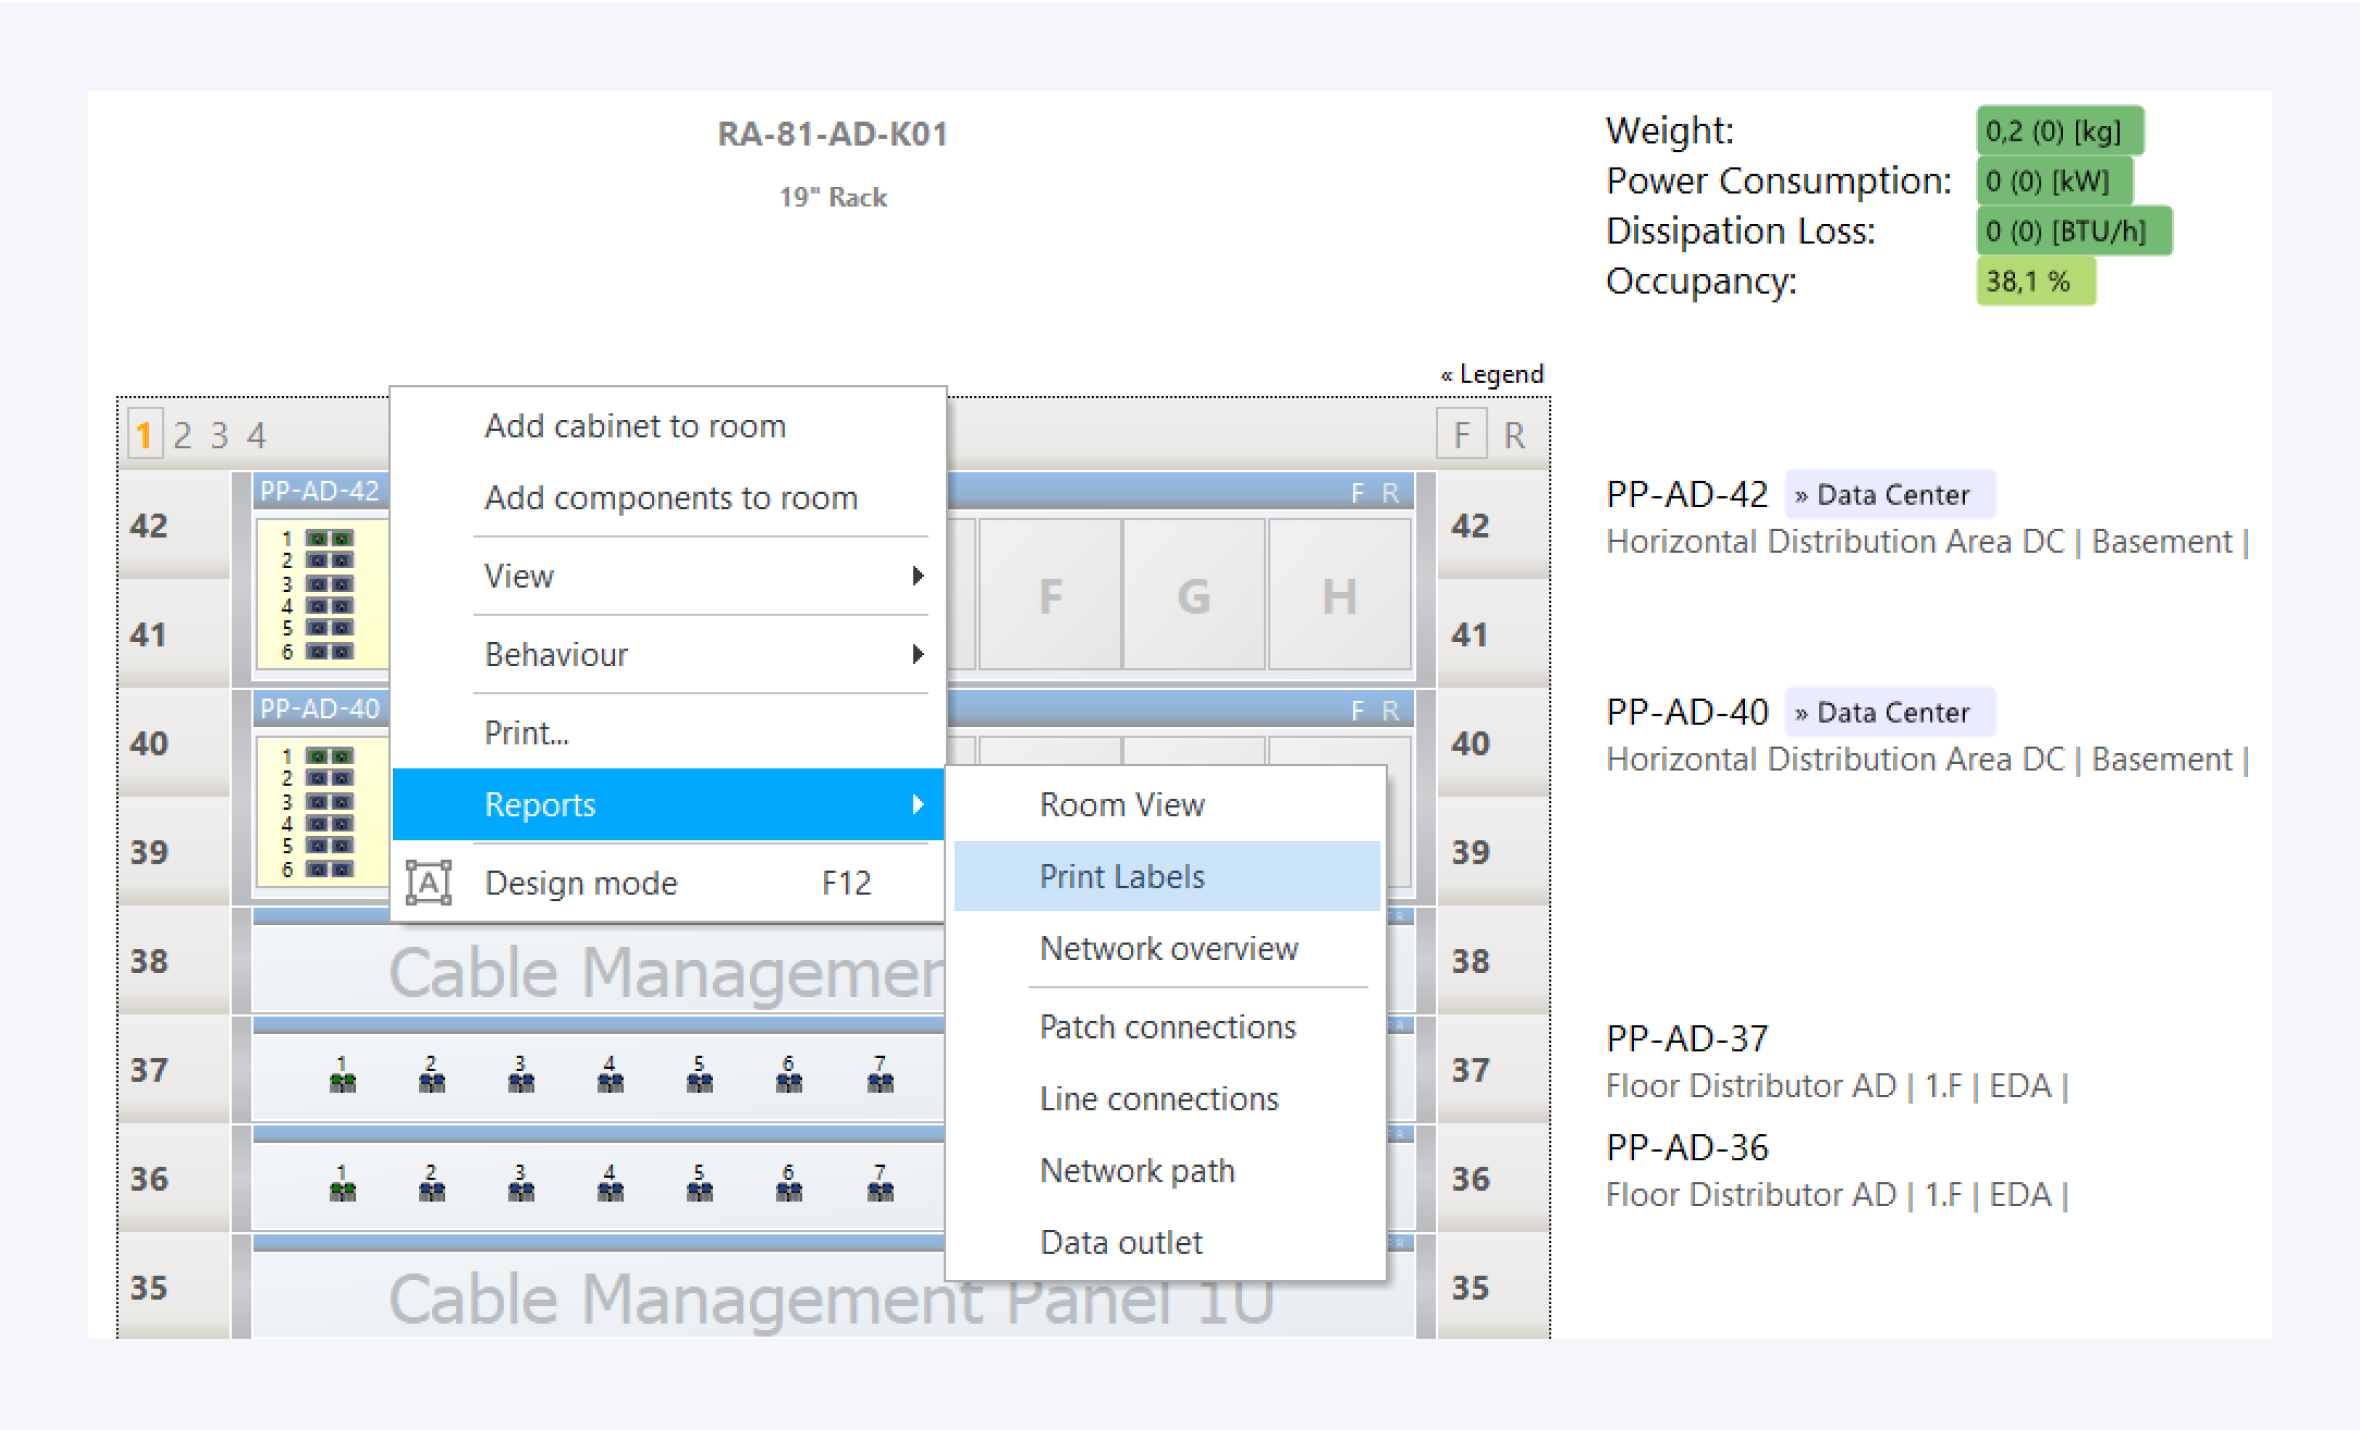Switch to rack page tab 3
The image size is (2360, 1430).
pyautogui.click(x=219, y=435)
